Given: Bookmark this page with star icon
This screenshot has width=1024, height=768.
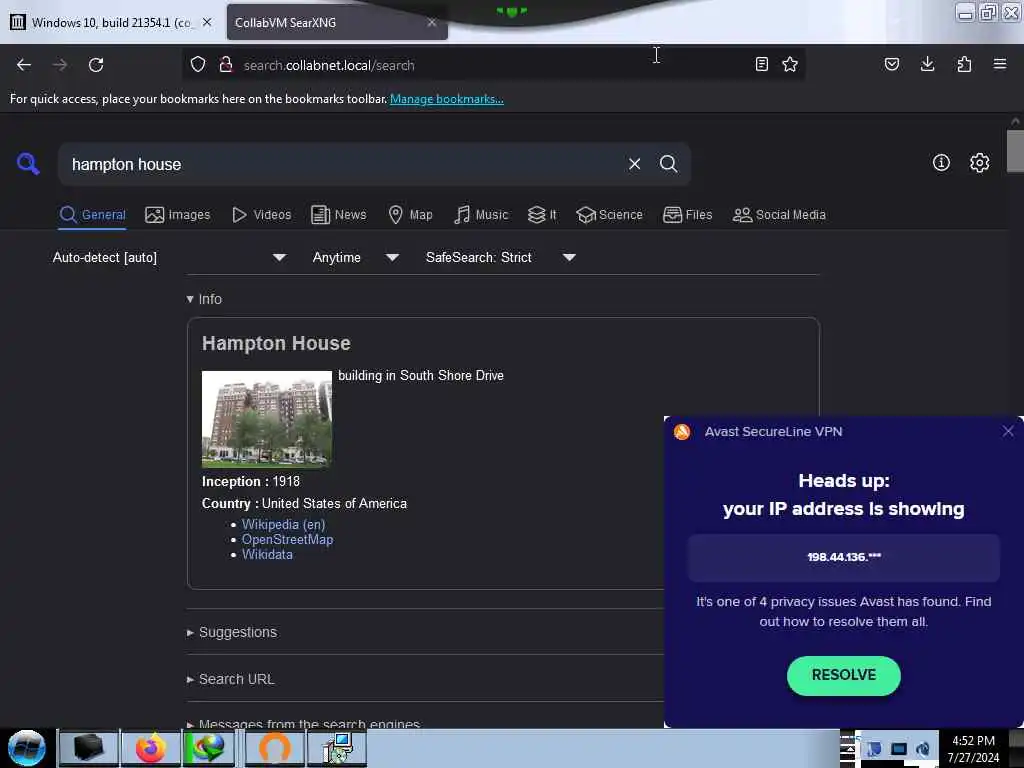Looking at the screenshot, I should (x=790, y=64).
